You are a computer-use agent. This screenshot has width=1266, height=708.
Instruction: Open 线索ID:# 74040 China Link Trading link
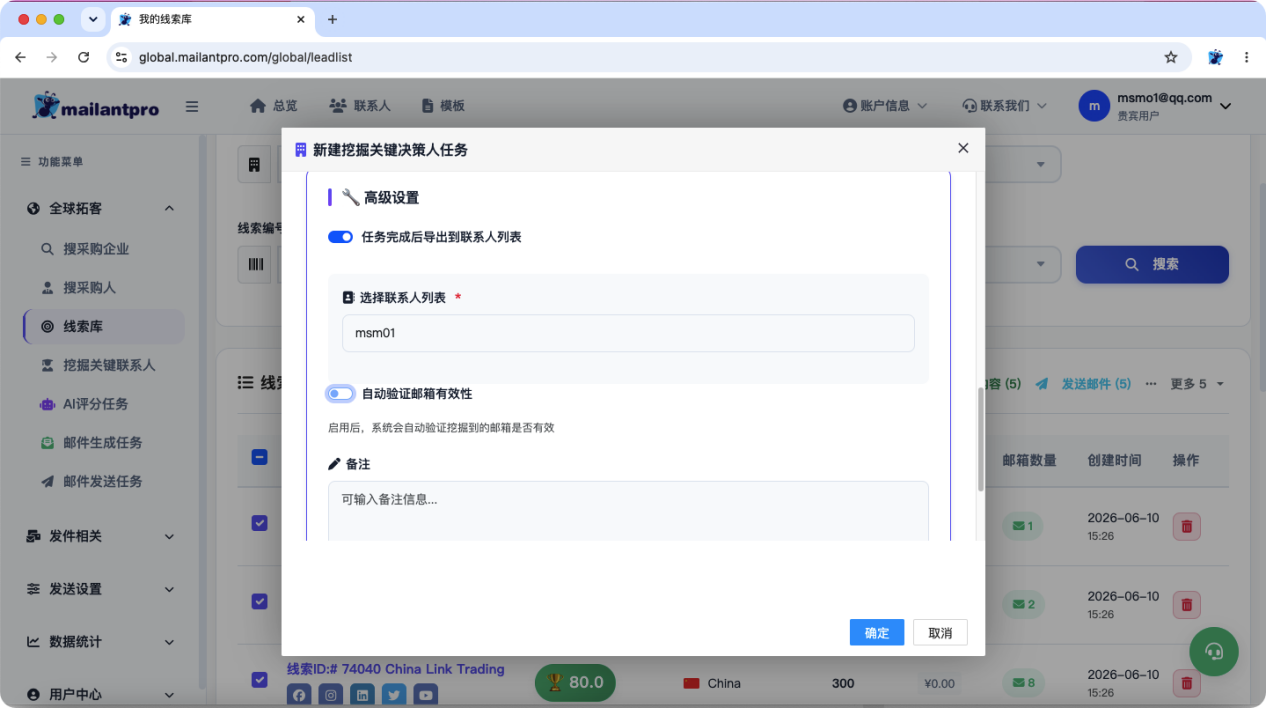tap(396, 669)
